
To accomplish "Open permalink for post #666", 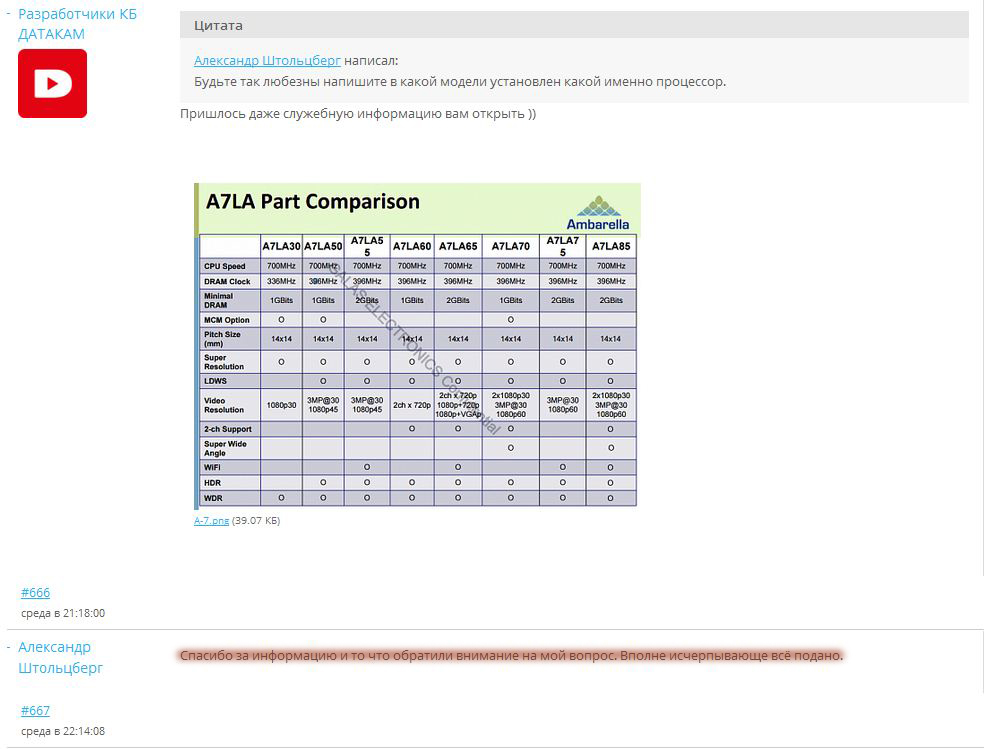I will [35, 593].
